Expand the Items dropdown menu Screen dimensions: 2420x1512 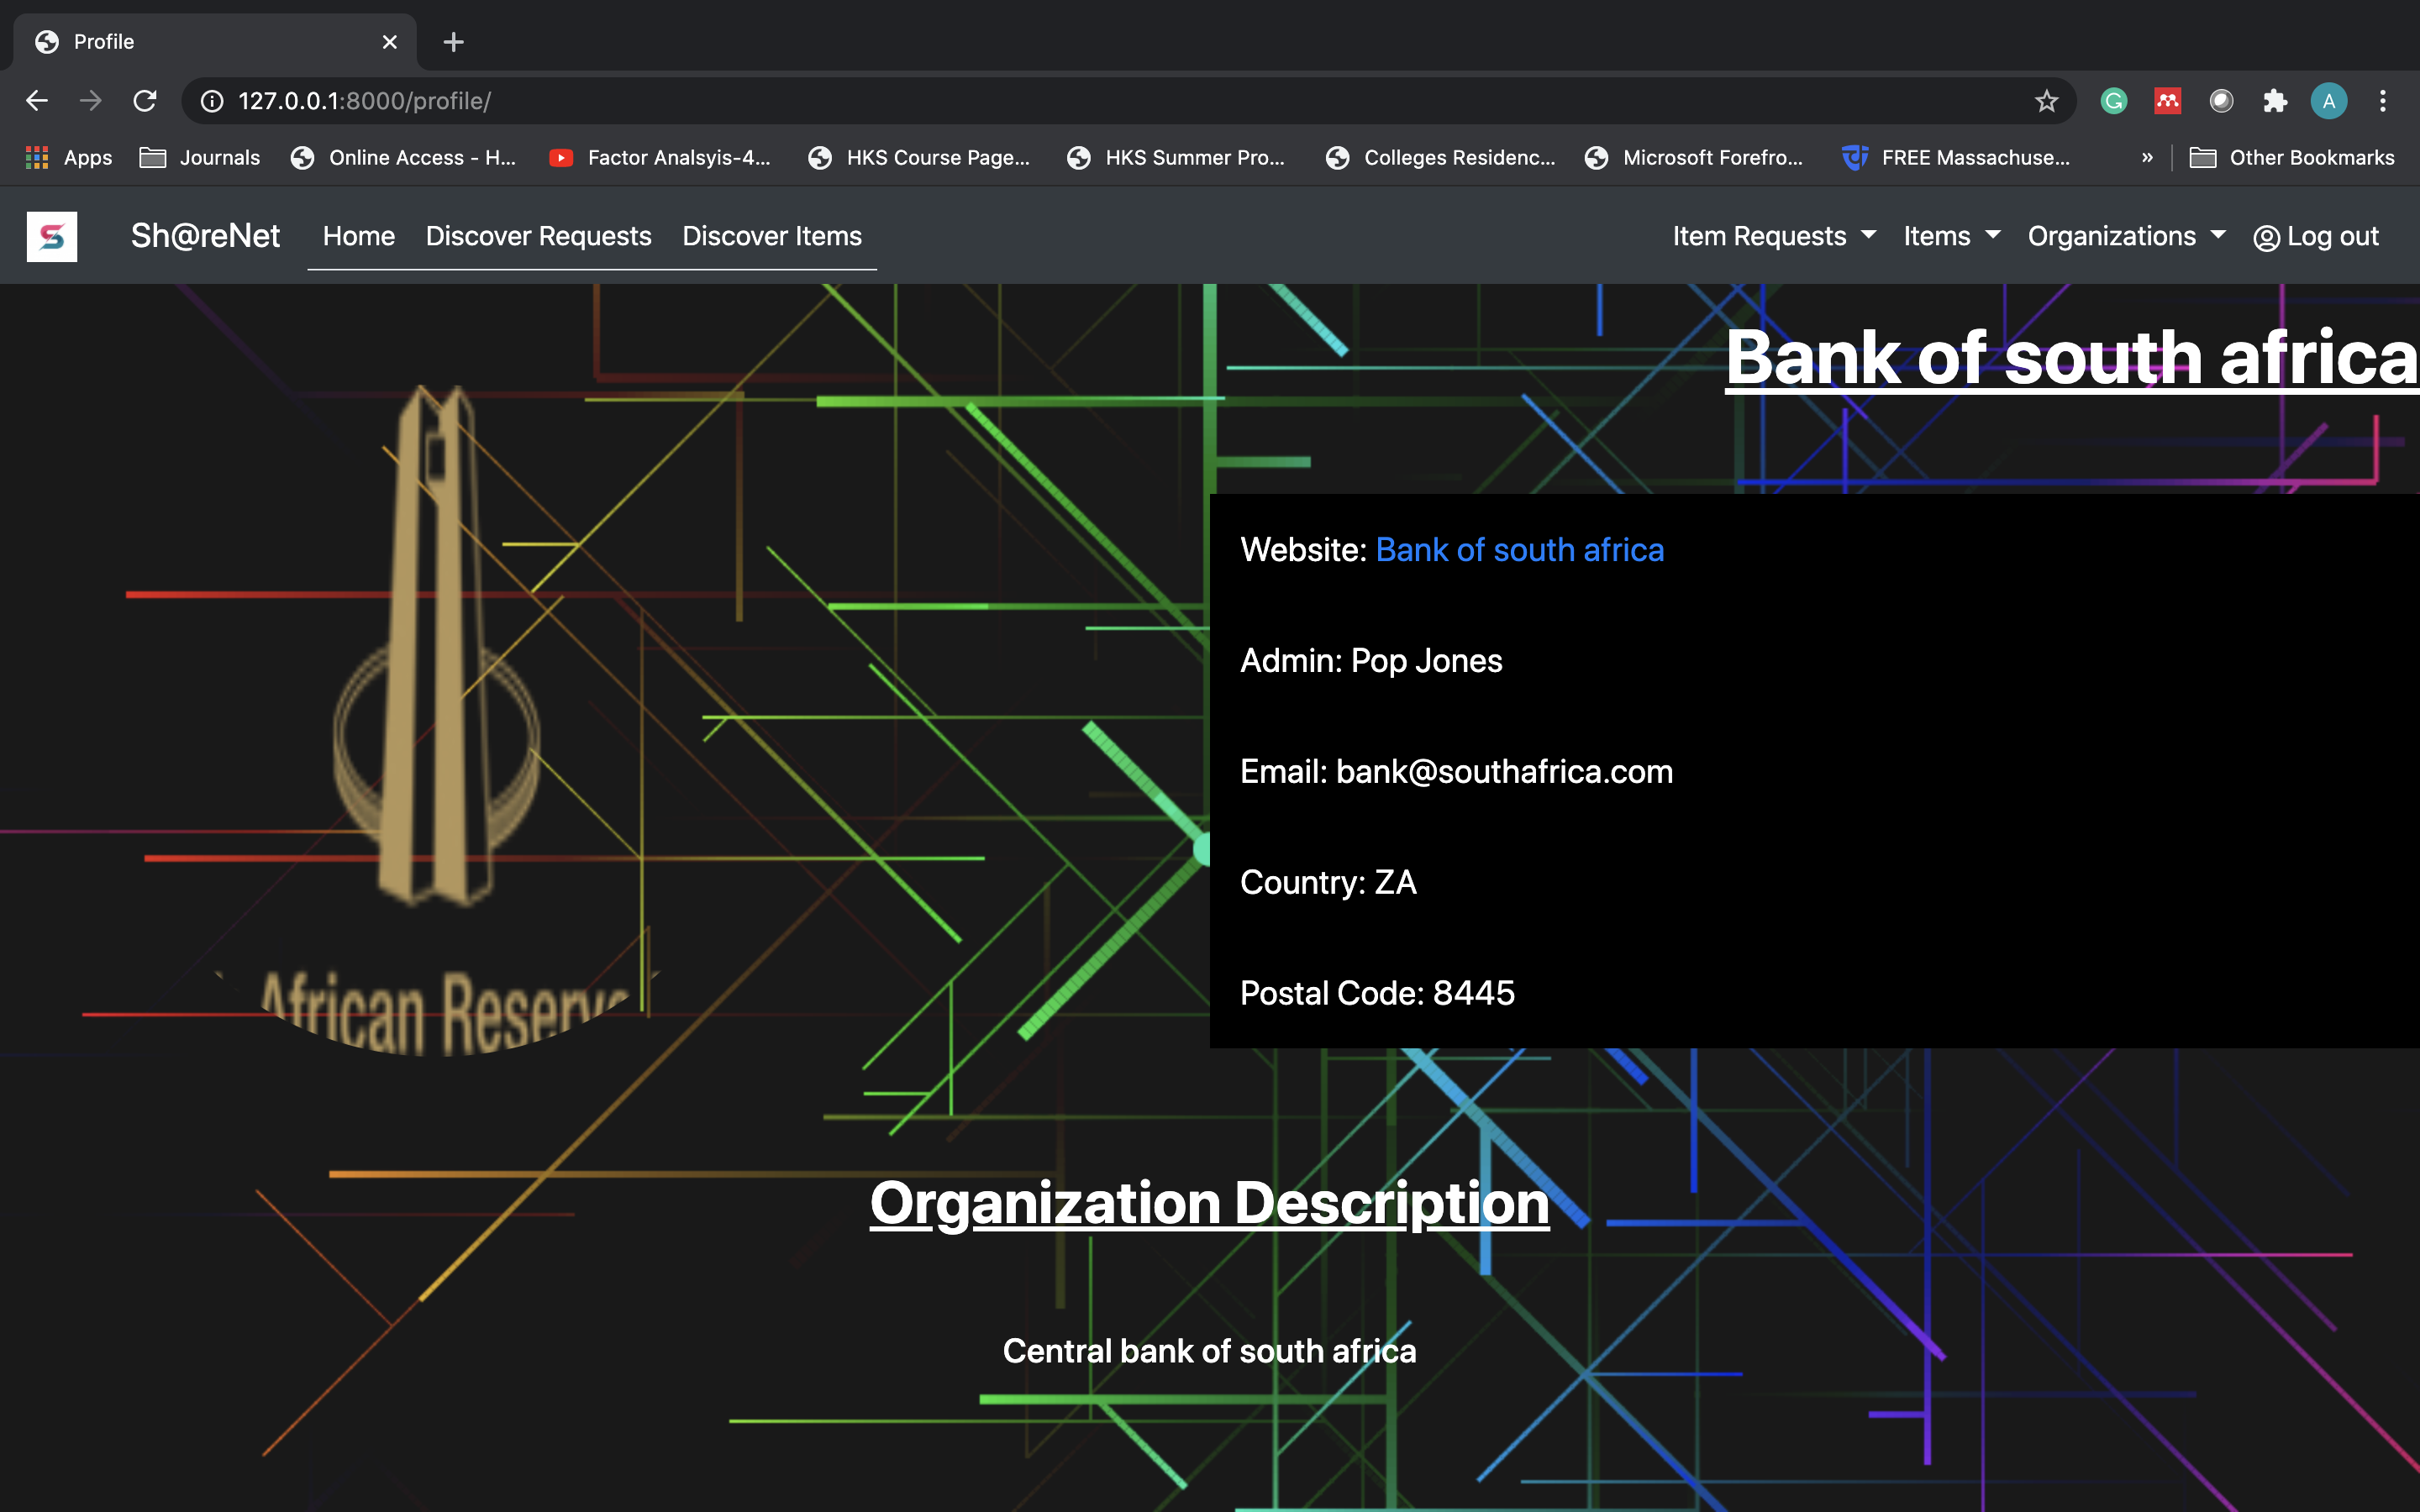tap(1950, 237)
